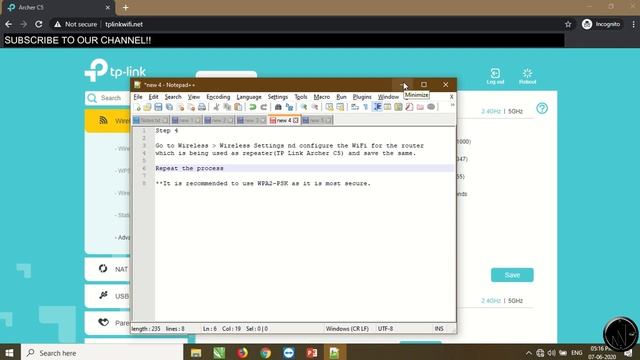The height and width of the screenshot is (360, 640).
Task: Click the TP-Link Search field
Action: pyautogui.click(x=108, y=98)
